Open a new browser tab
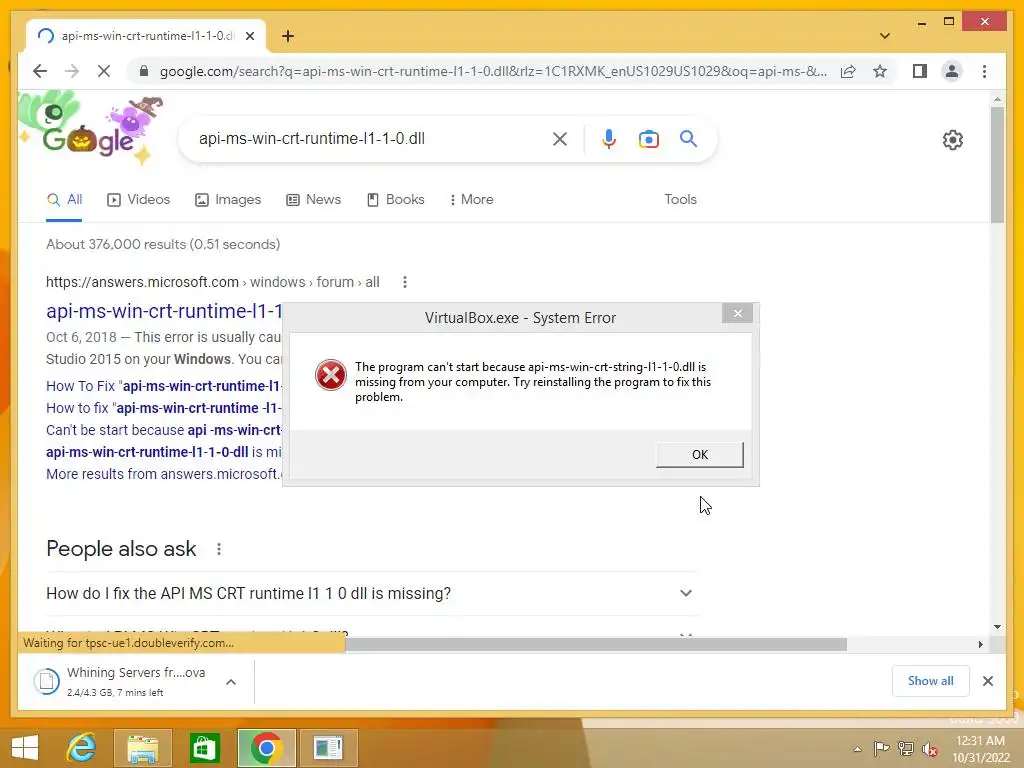Image resolution: width=1024 pixels, height=768 pixels. (x=287, y=36)
